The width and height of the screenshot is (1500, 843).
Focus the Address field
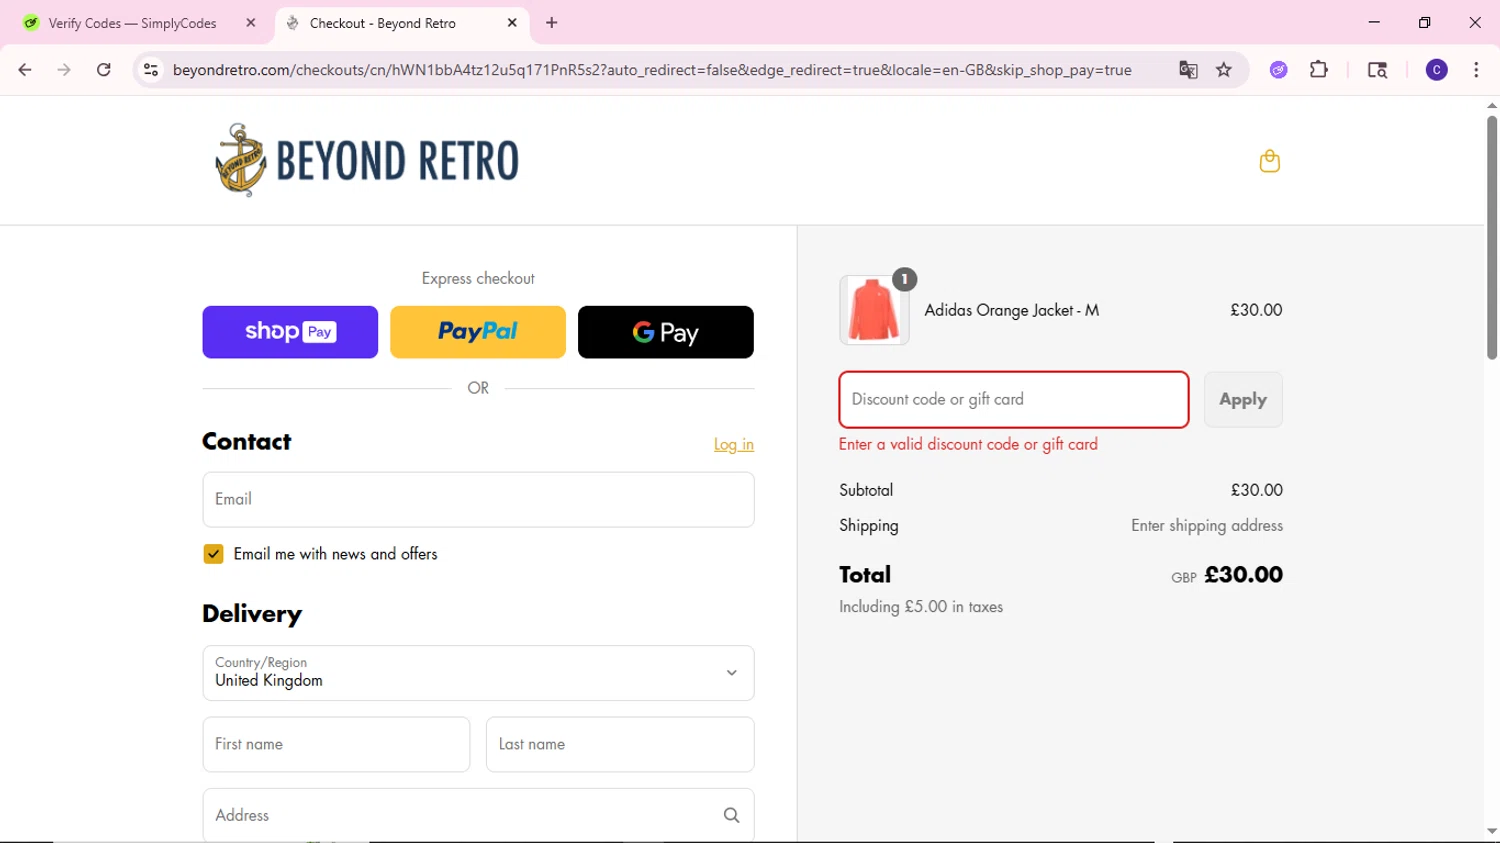tap(478, 815)
